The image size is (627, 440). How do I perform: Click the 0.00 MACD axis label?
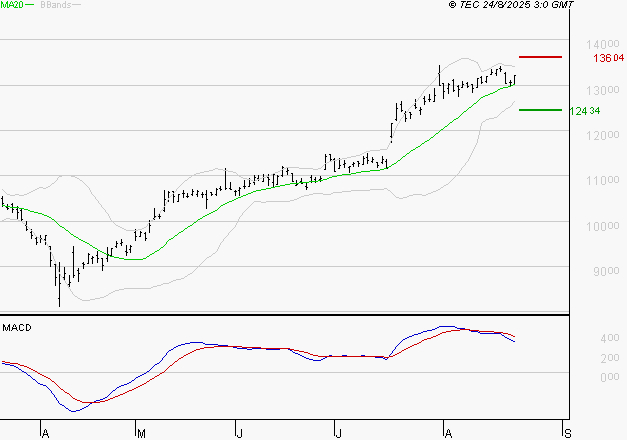[x=610, y=377]
